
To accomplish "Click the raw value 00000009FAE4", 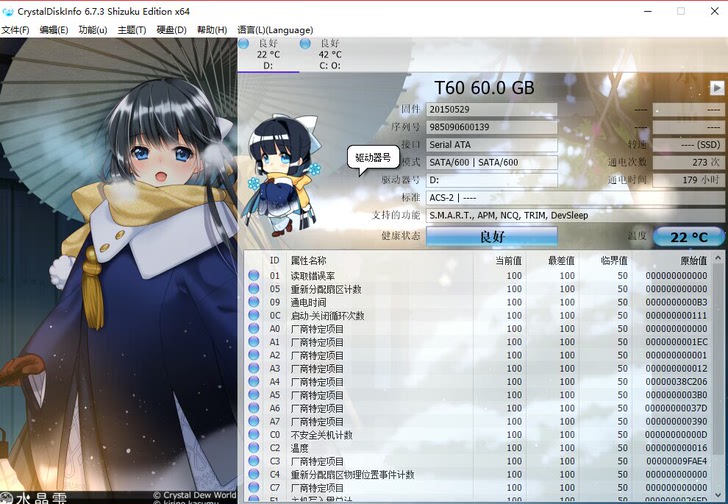I will pos(676,461).
